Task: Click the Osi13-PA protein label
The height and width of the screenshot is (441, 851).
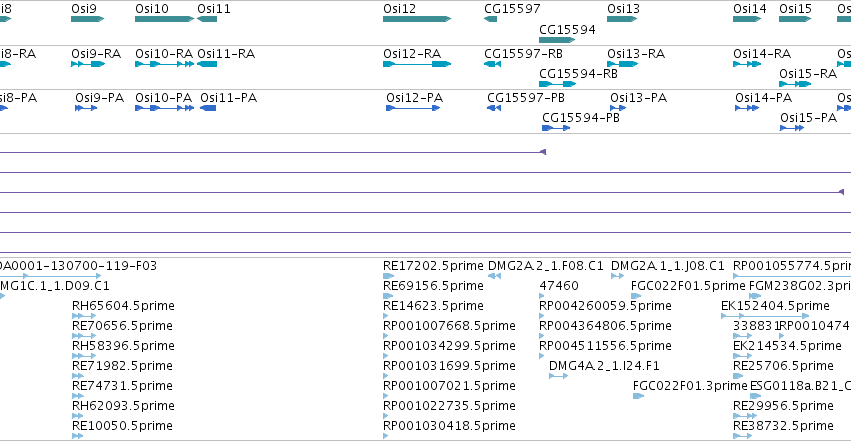Action: (x=639, y=98)
